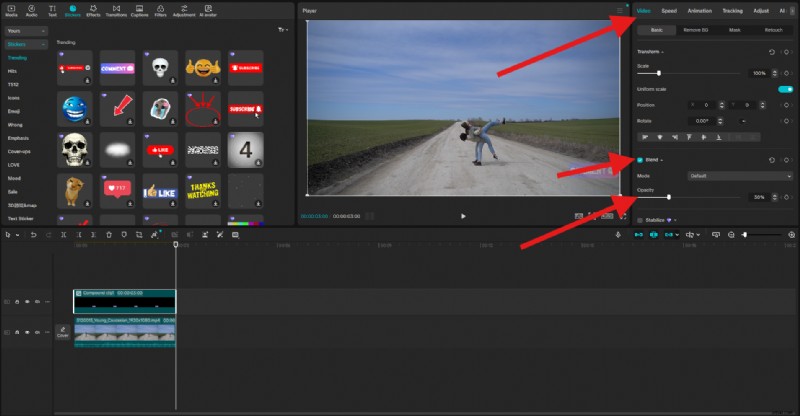The height and width of the screenshot is (416, 800).
Task: Open the Captions panel
Action: [x=139, y=11]
